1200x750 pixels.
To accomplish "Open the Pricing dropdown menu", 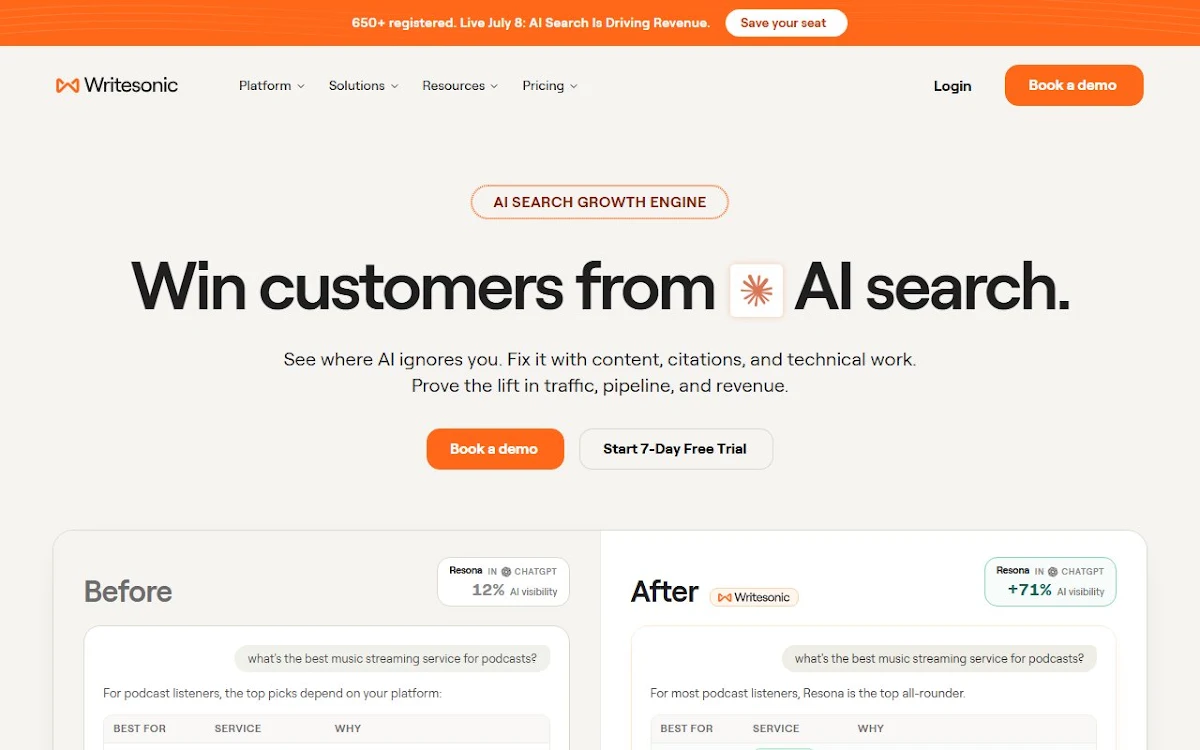I will (x=550, y=86).
